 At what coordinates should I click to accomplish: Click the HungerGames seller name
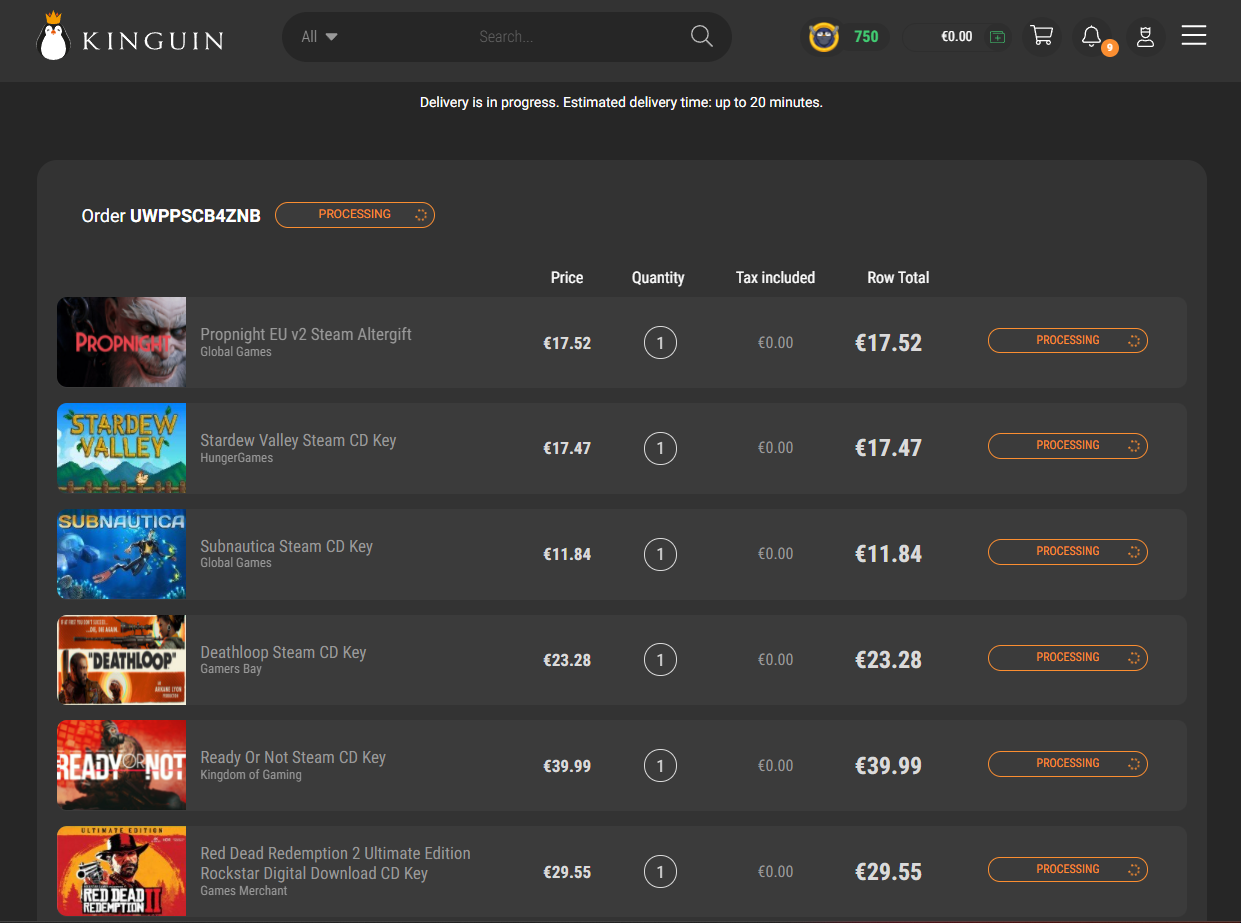[x=236, y=458]
